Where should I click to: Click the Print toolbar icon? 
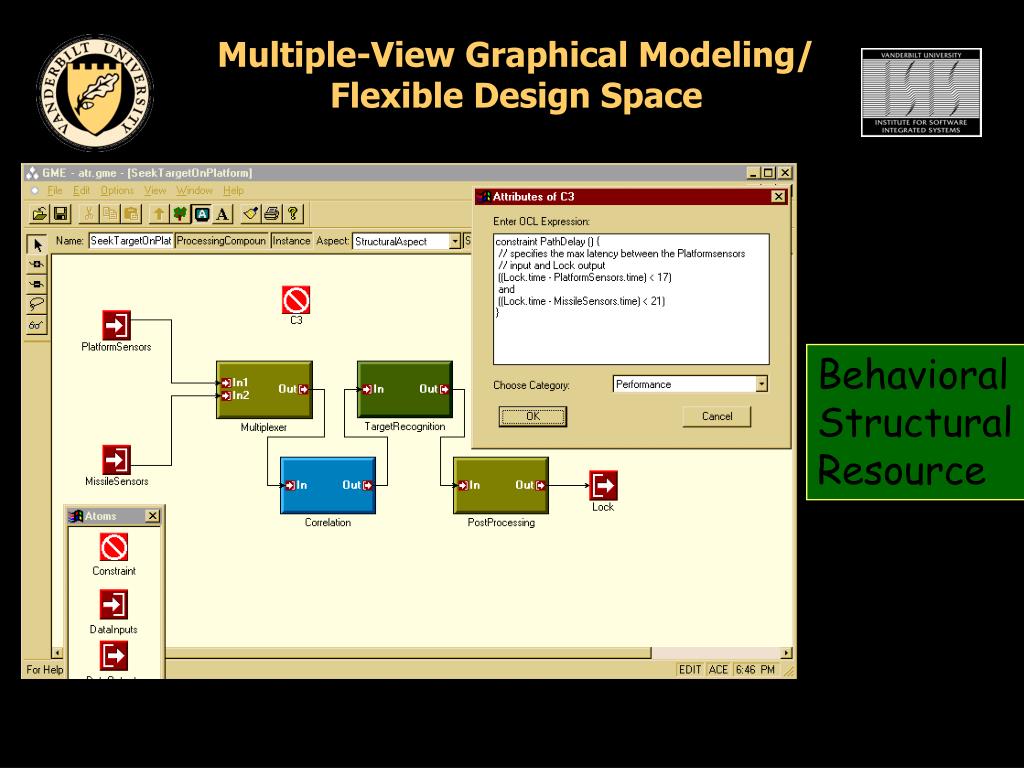click(272, 214)
